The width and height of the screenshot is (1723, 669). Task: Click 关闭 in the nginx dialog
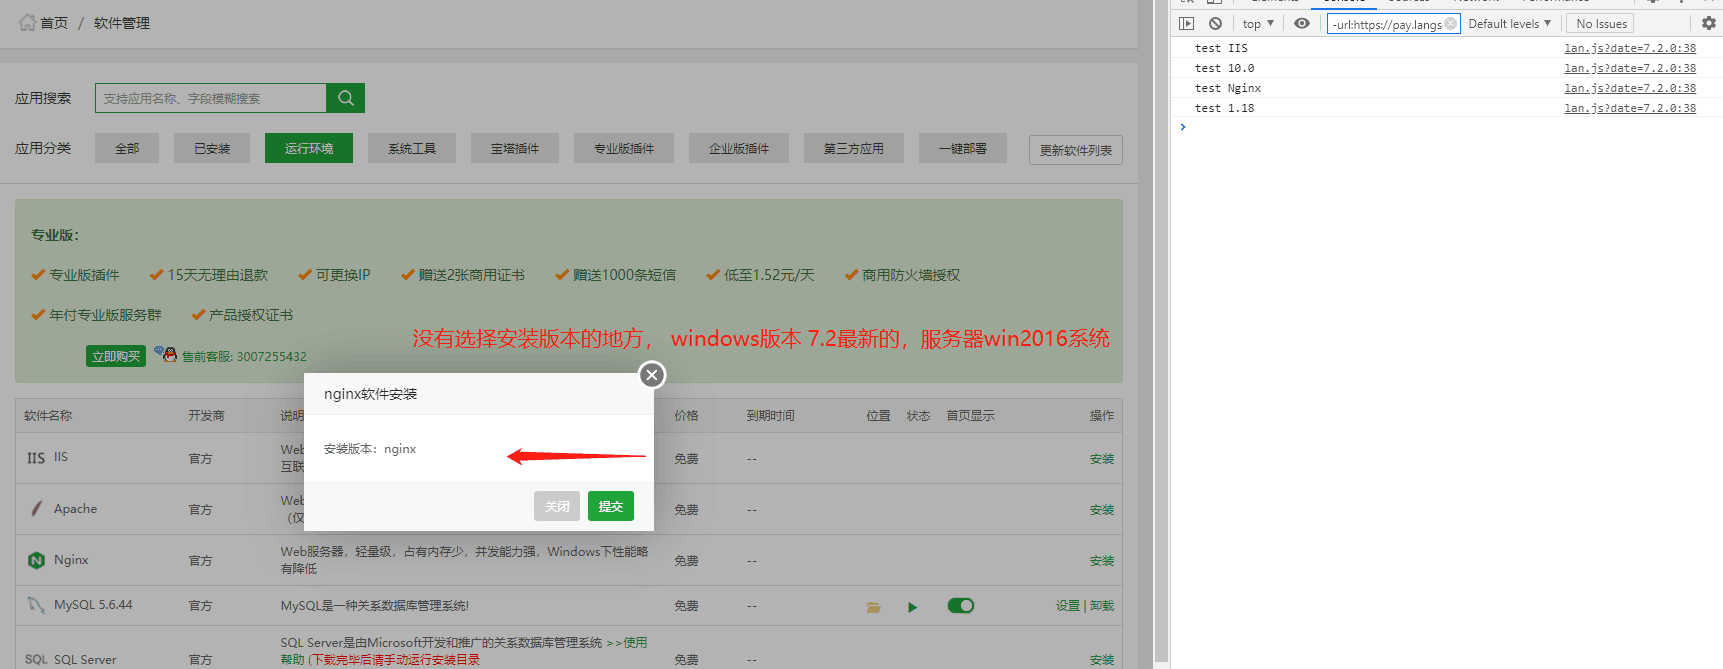tap(557, 506)
